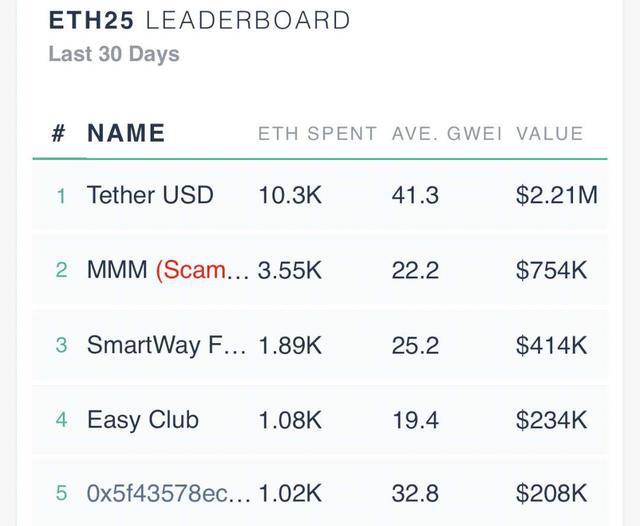Viewport: 640px width, 526px height.
Task: Select the $2.21M value cell
Action: (x=556, y=195)
